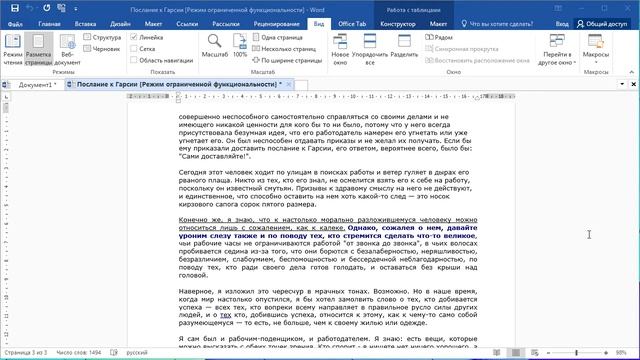Click the Общий доступ share button
Image resolution: width=640 pixels, height=360 pixels.
tap(602, 24)
